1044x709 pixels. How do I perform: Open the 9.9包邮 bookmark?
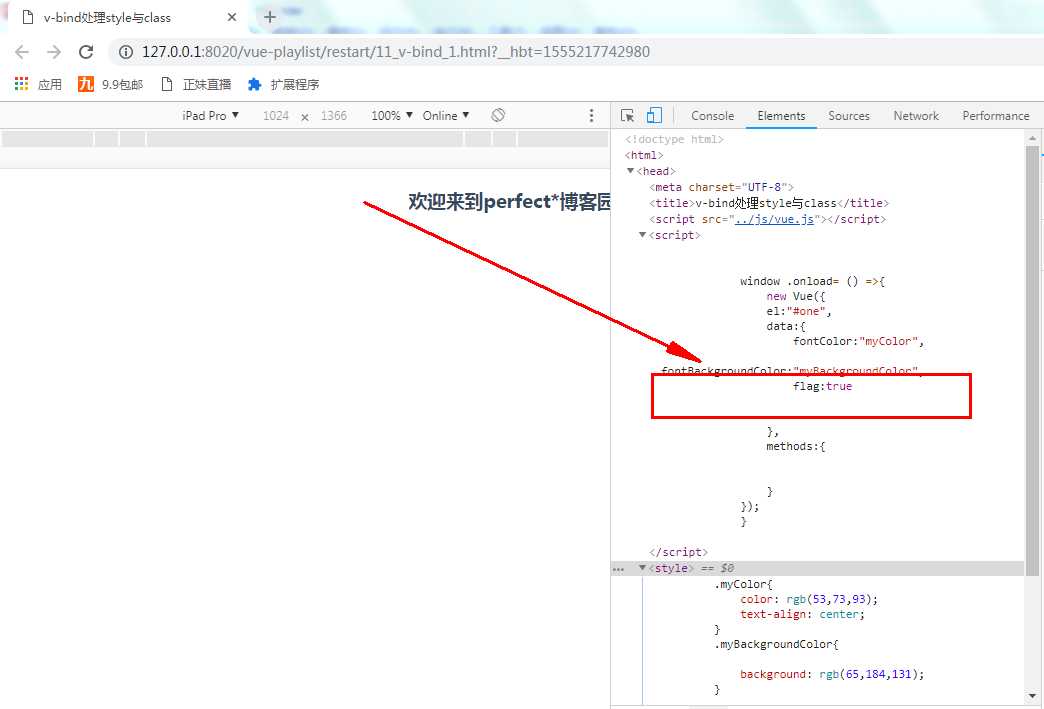(x=111, y=85)
